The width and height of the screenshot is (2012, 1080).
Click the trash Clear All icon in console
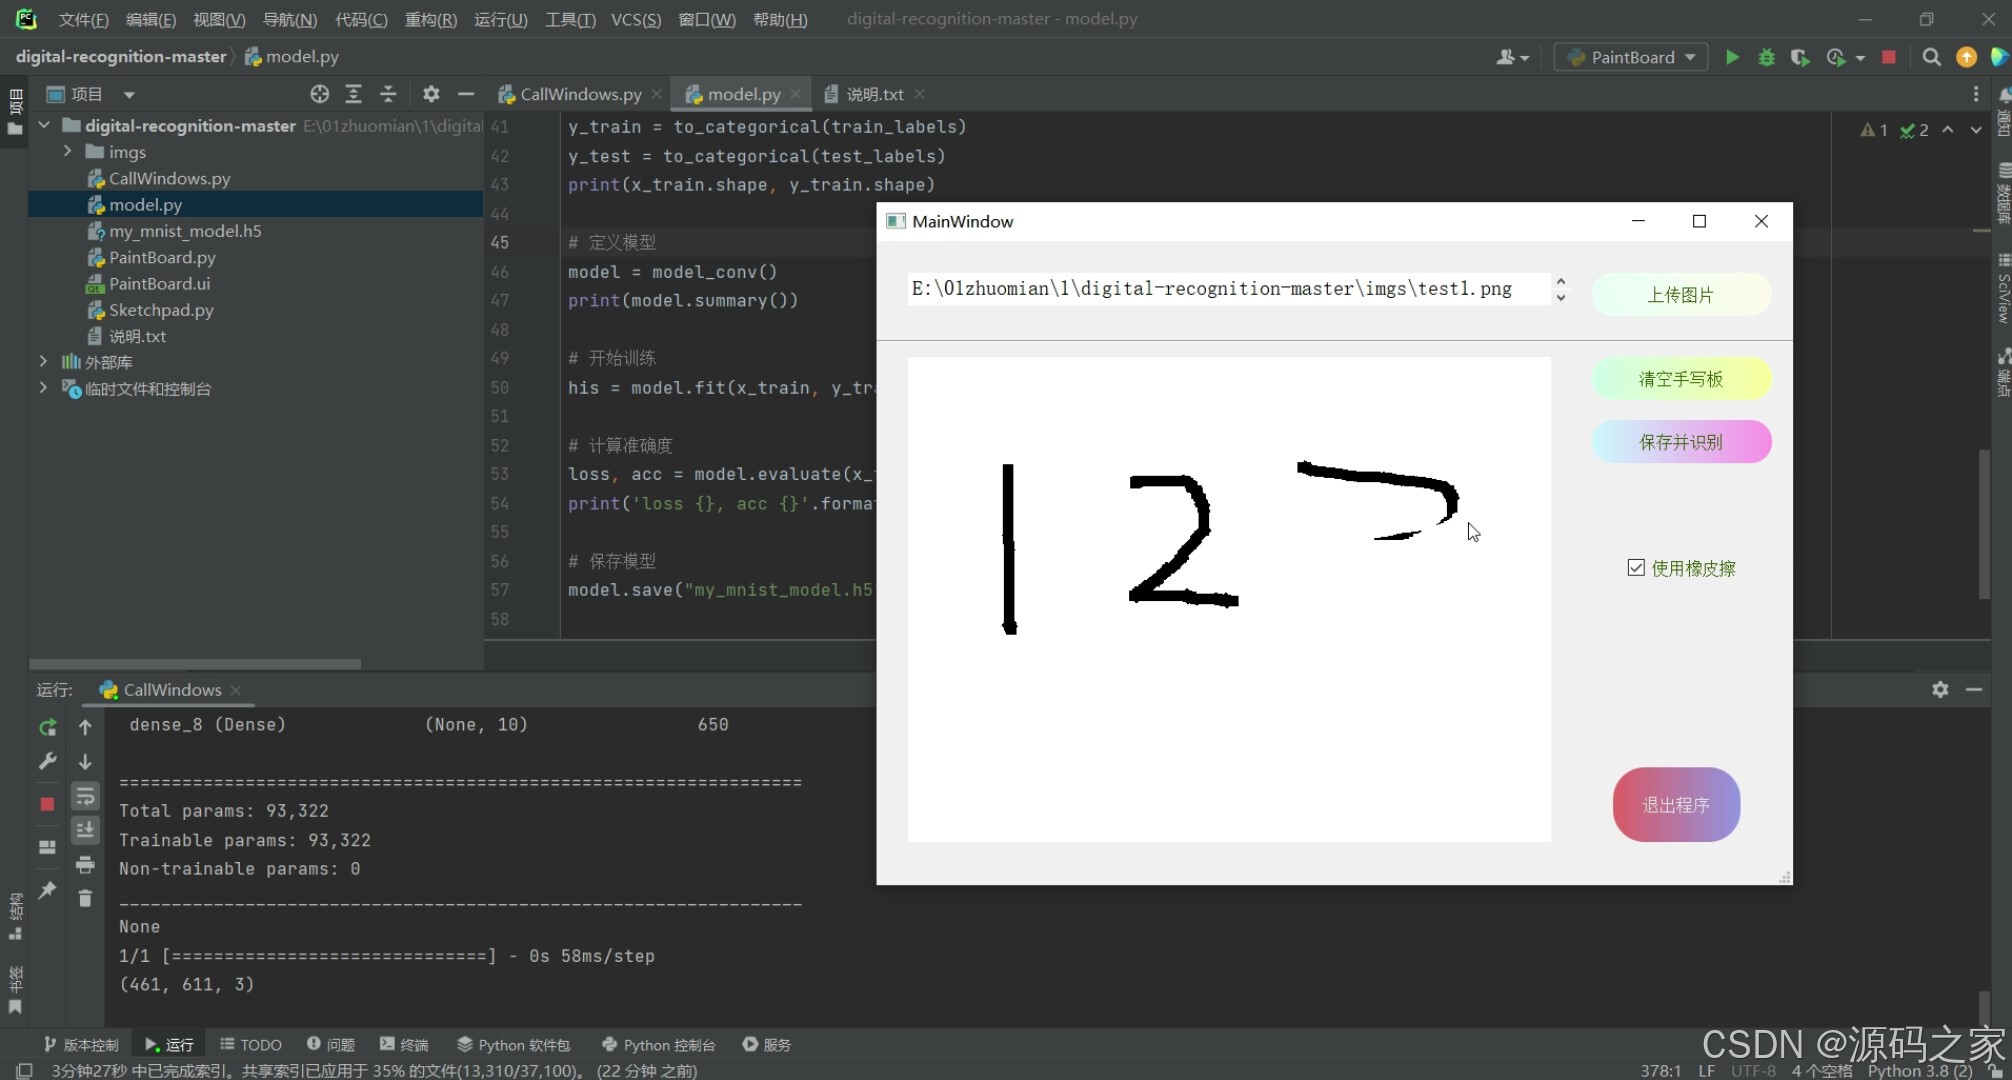pos(85,898)
